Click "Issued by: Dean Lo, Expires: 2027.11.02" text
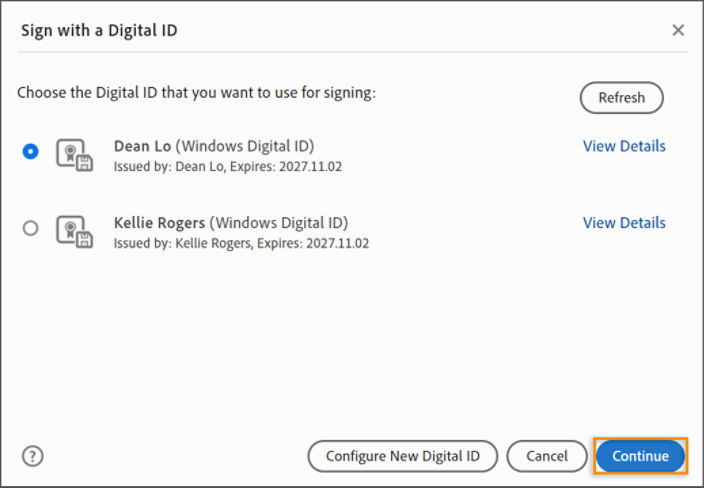The image size is (704, 488). click(228, 167)
